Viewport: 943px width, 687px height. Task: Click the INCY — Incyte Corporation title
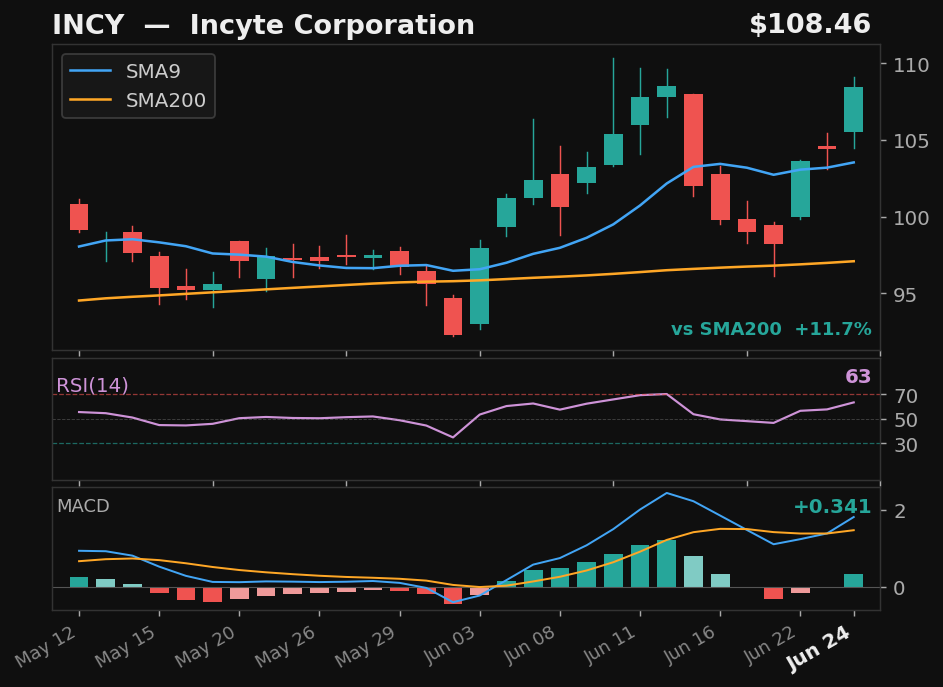263,25
